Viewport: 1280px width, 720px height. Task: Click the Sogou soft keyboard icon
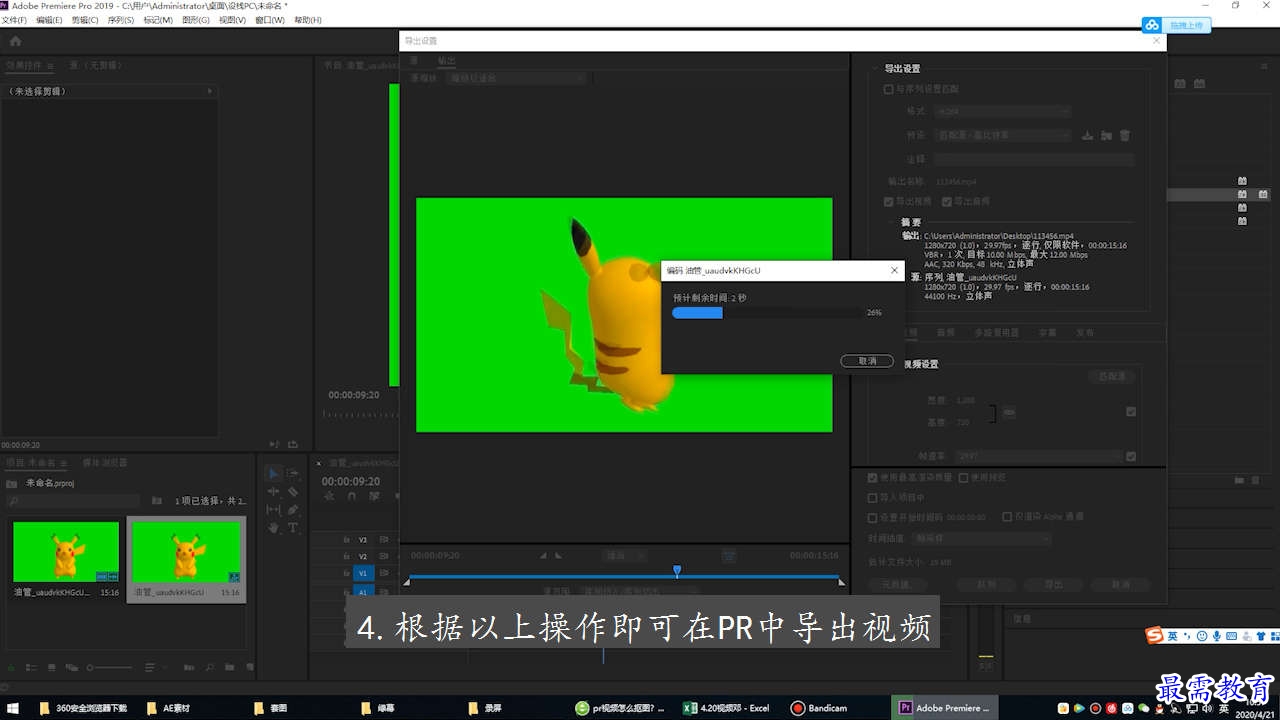click(1233, 636)
